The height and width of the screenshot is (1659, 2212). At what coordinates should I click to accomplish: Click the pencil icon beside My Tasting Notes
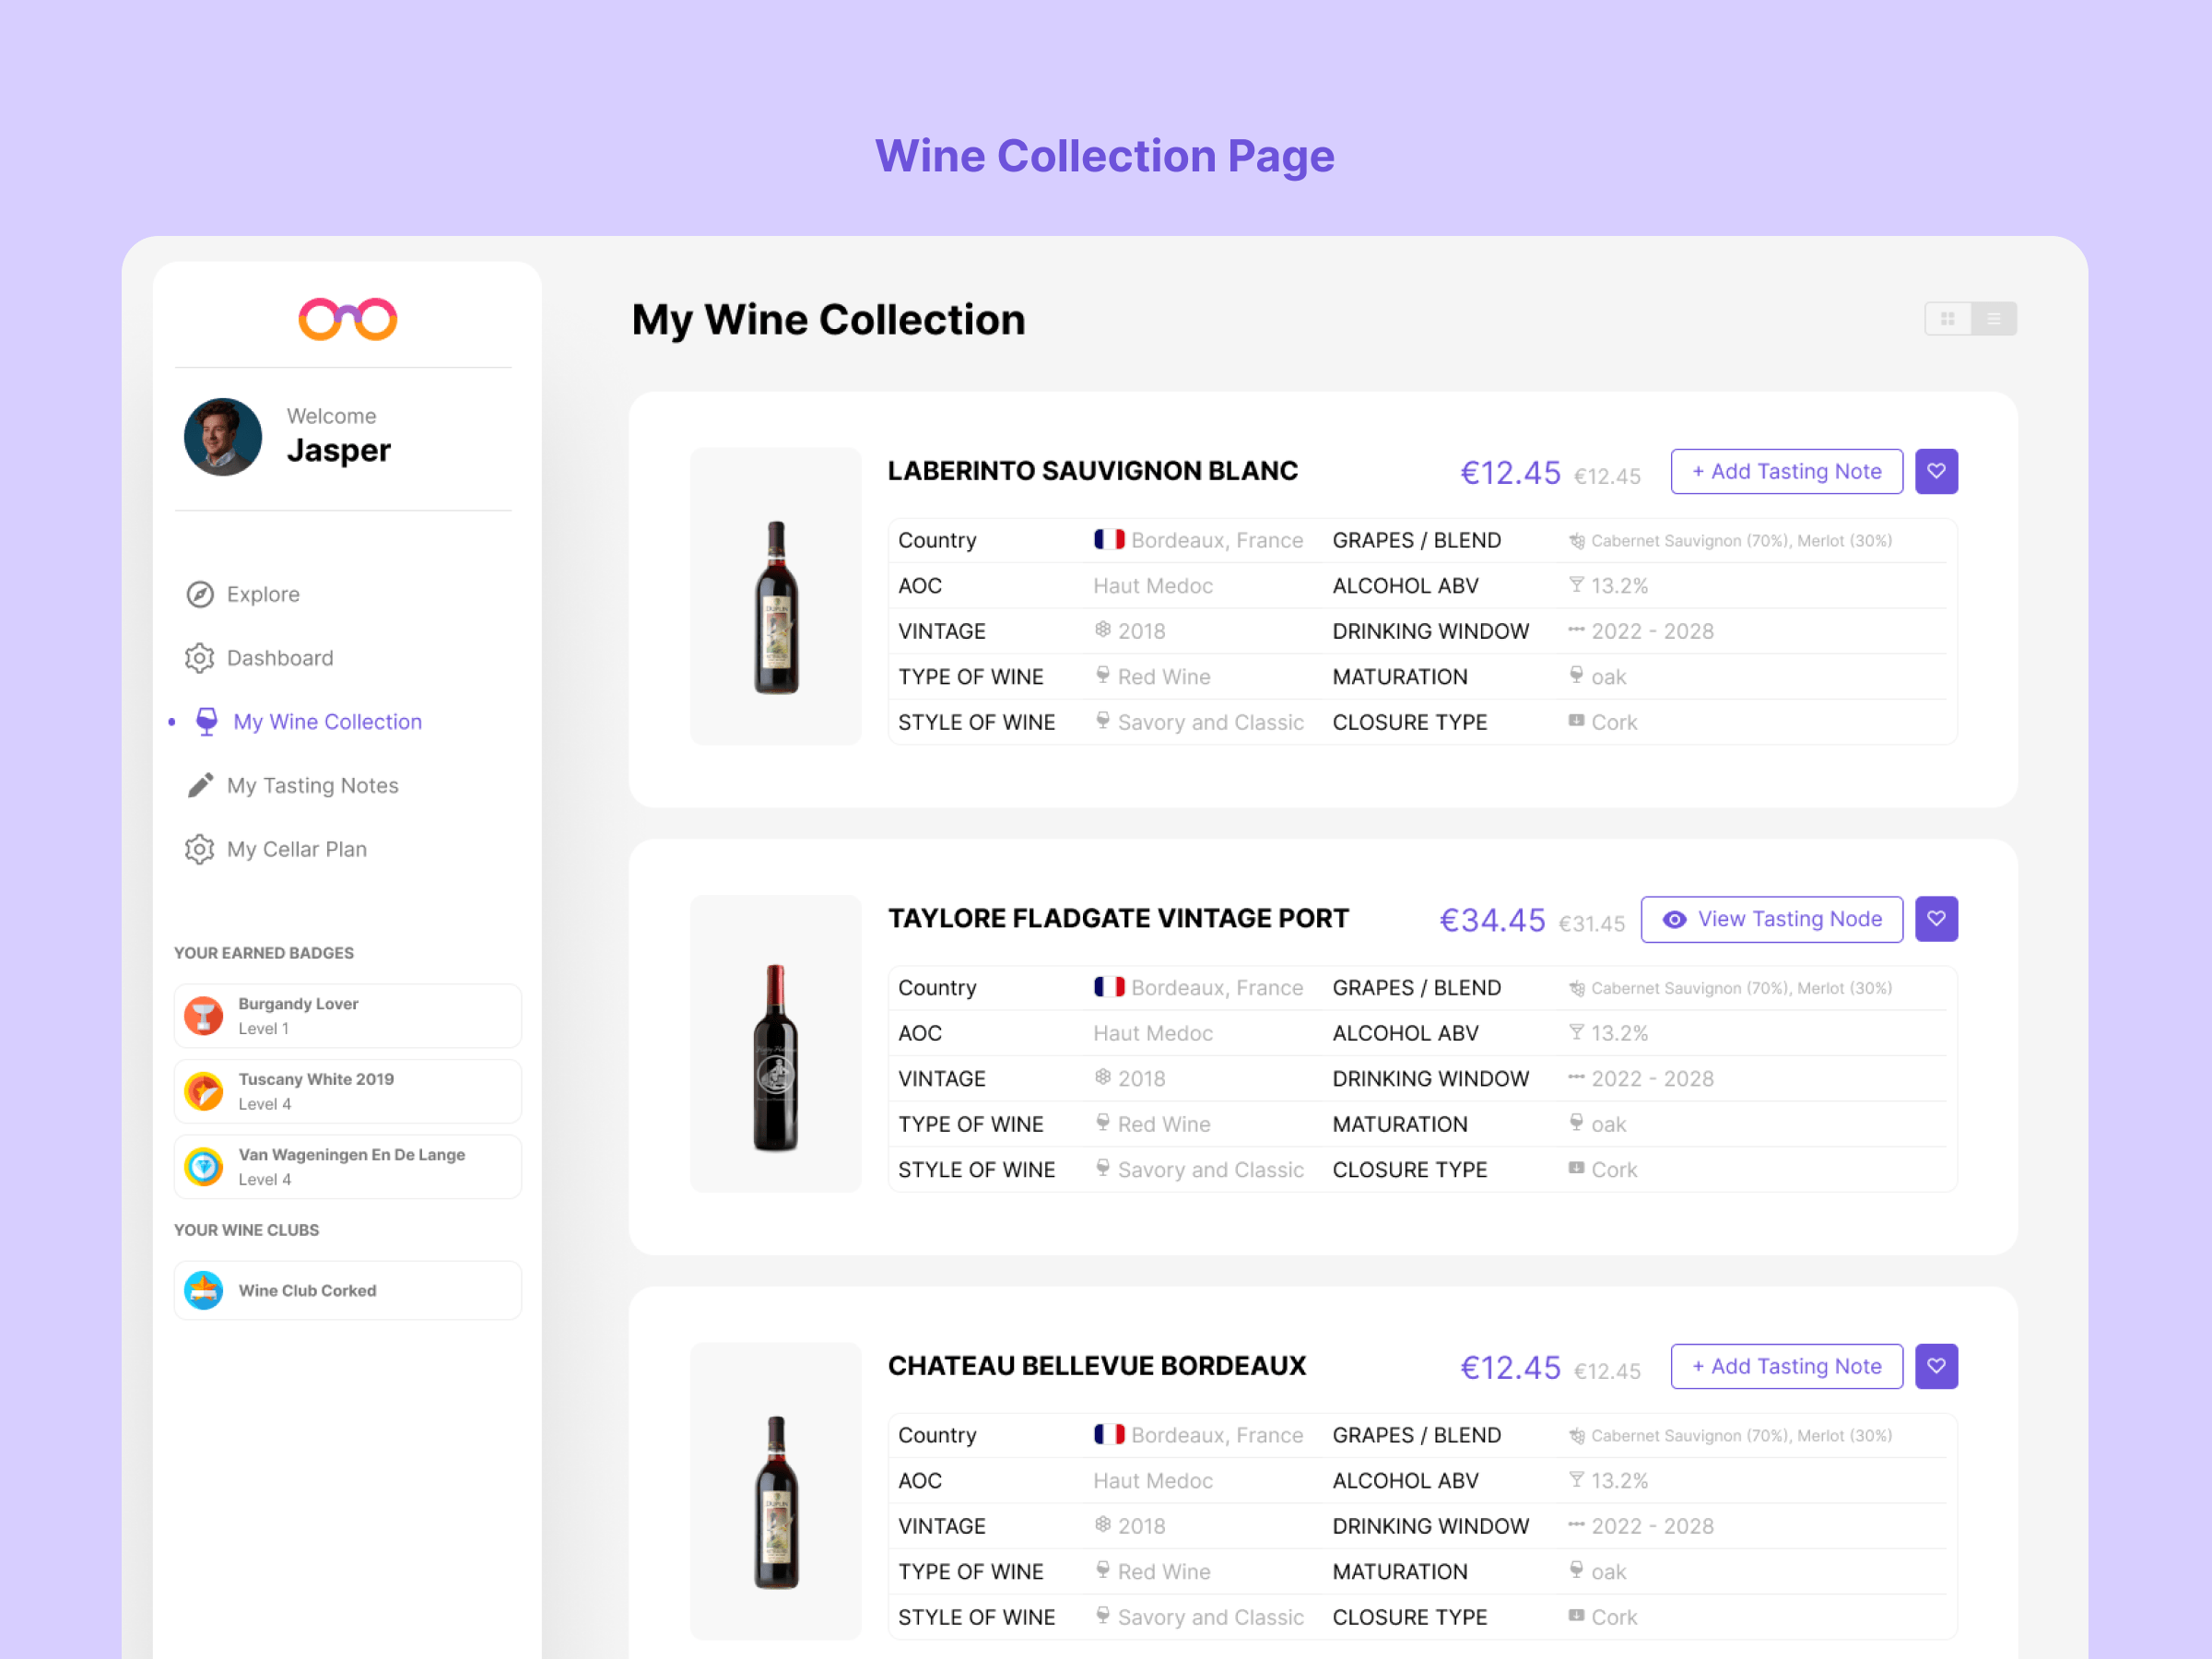pyautogui.click(x=200, y=785)
